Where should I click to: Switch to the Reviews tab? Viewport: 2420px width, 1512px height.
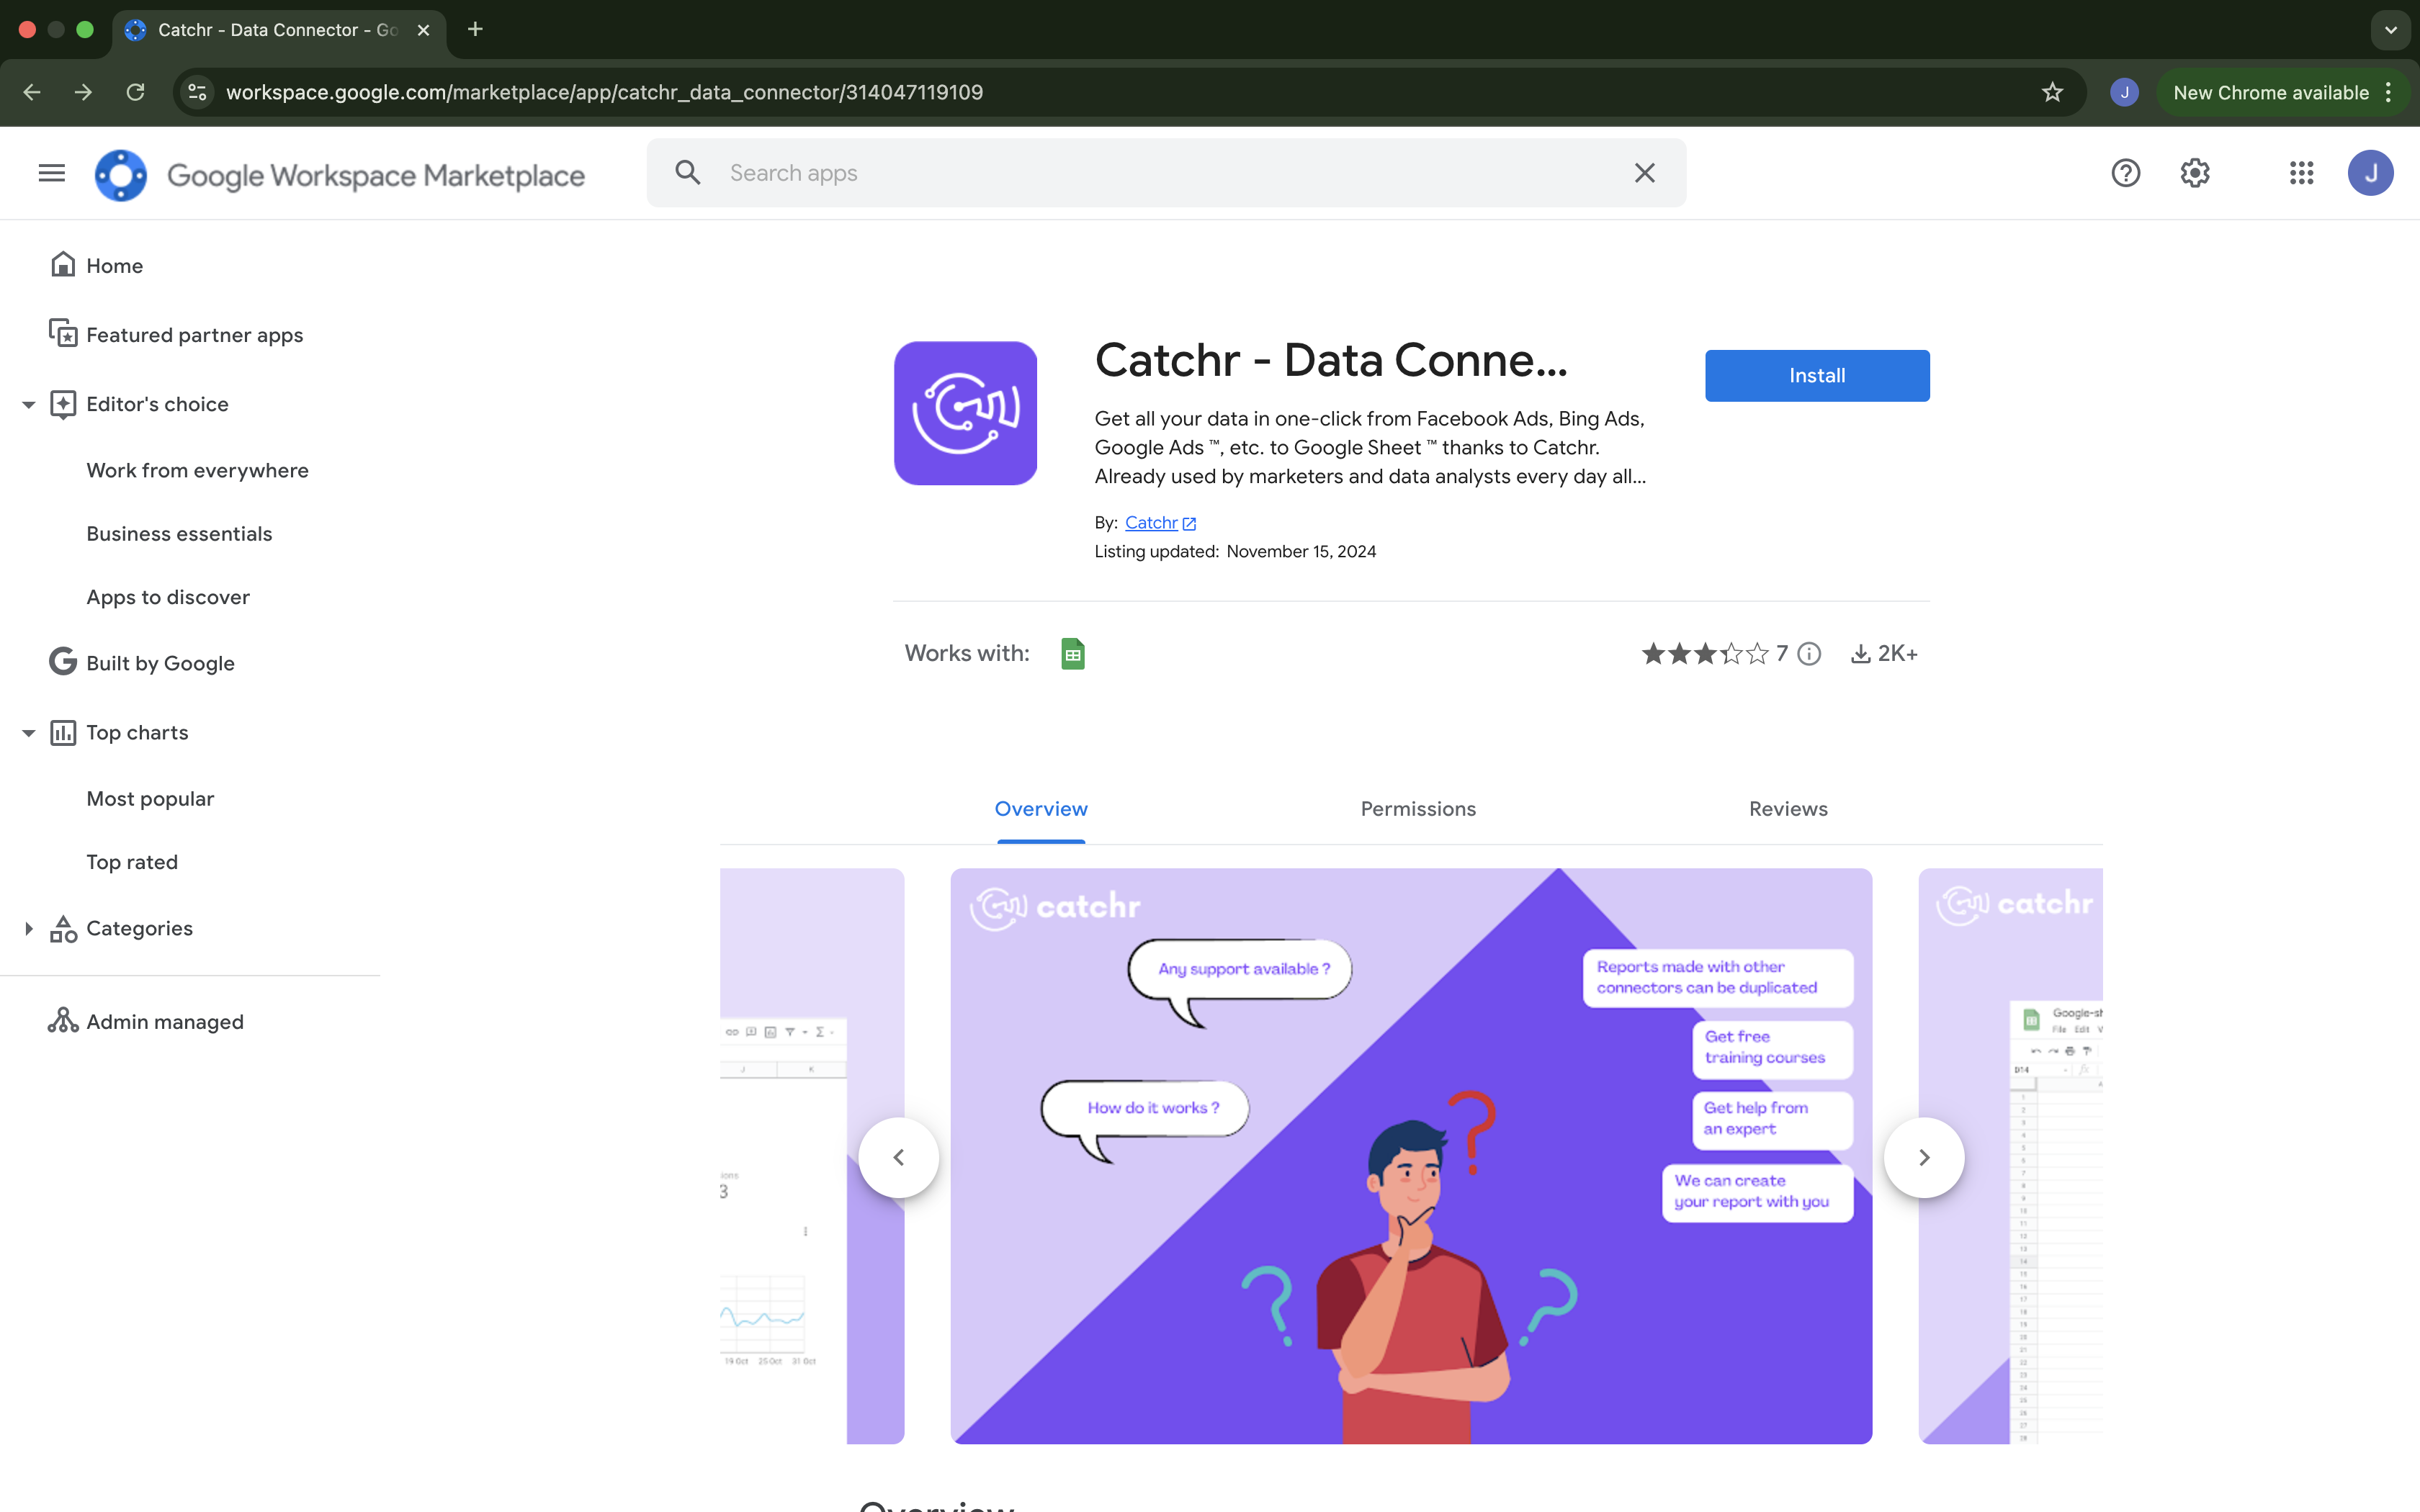[x=1788, y=809]
